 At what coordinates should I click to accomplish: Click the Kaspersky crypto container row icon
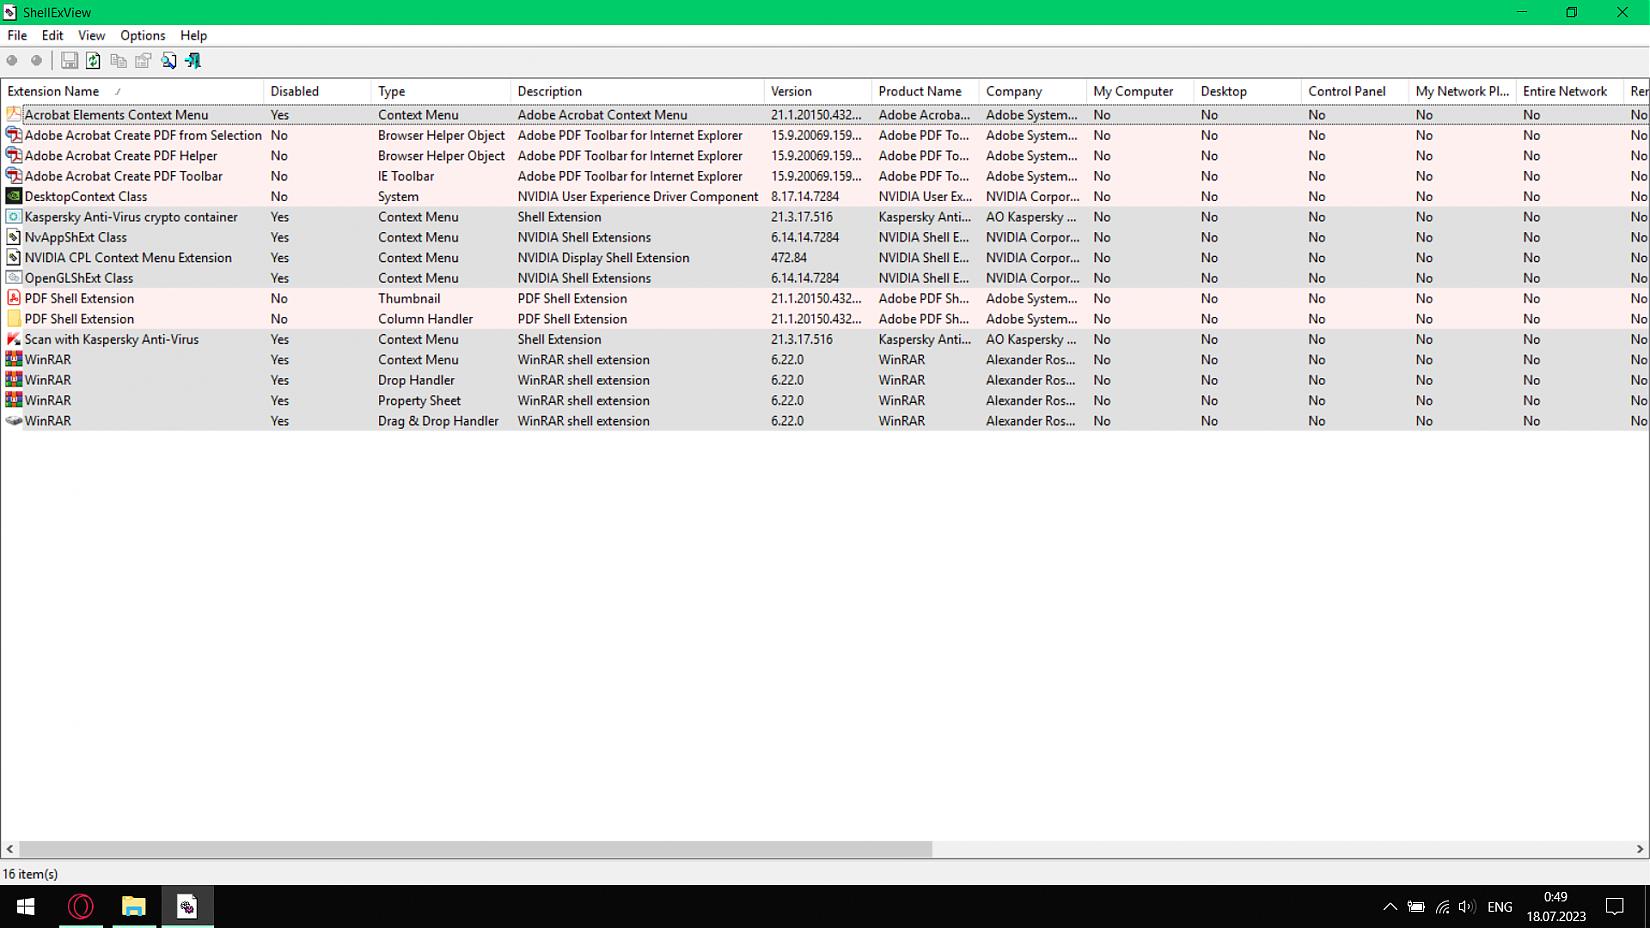click(x=14, y=217)
